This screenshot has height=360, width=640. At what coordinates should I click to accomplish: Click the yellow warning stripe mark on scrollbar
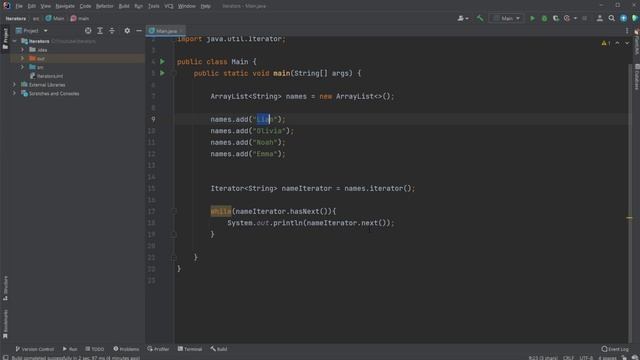pyautogui.click(x=629, y=218)
